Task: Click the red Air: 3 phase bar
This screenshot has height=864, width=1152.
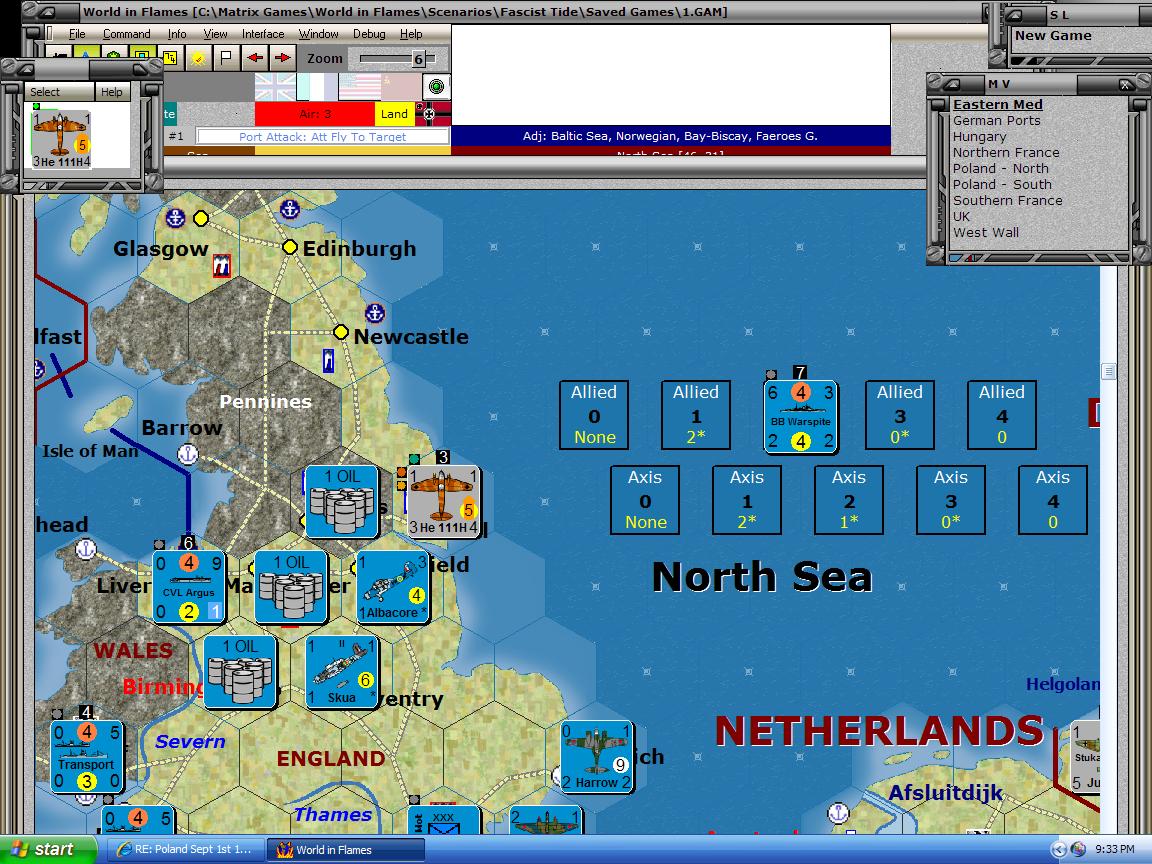Action: pos(314,114)
